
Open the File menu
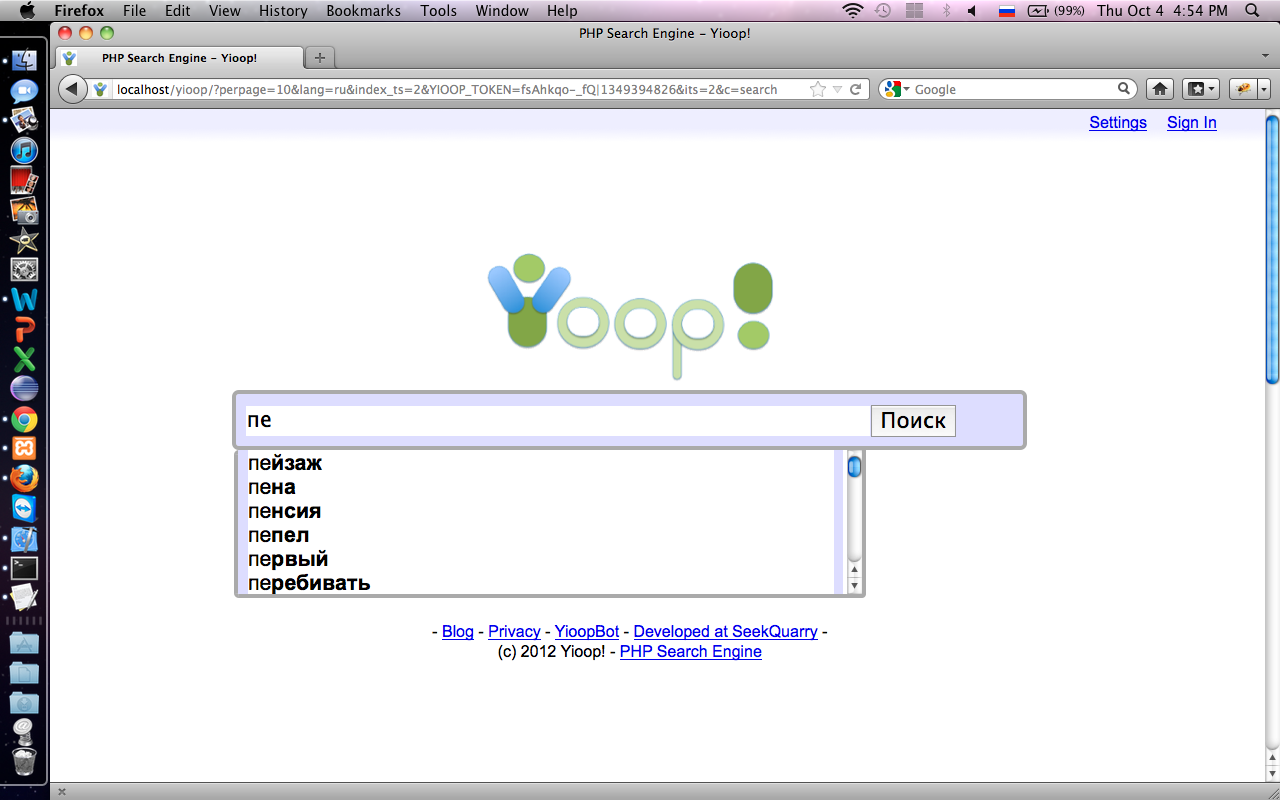134,11
